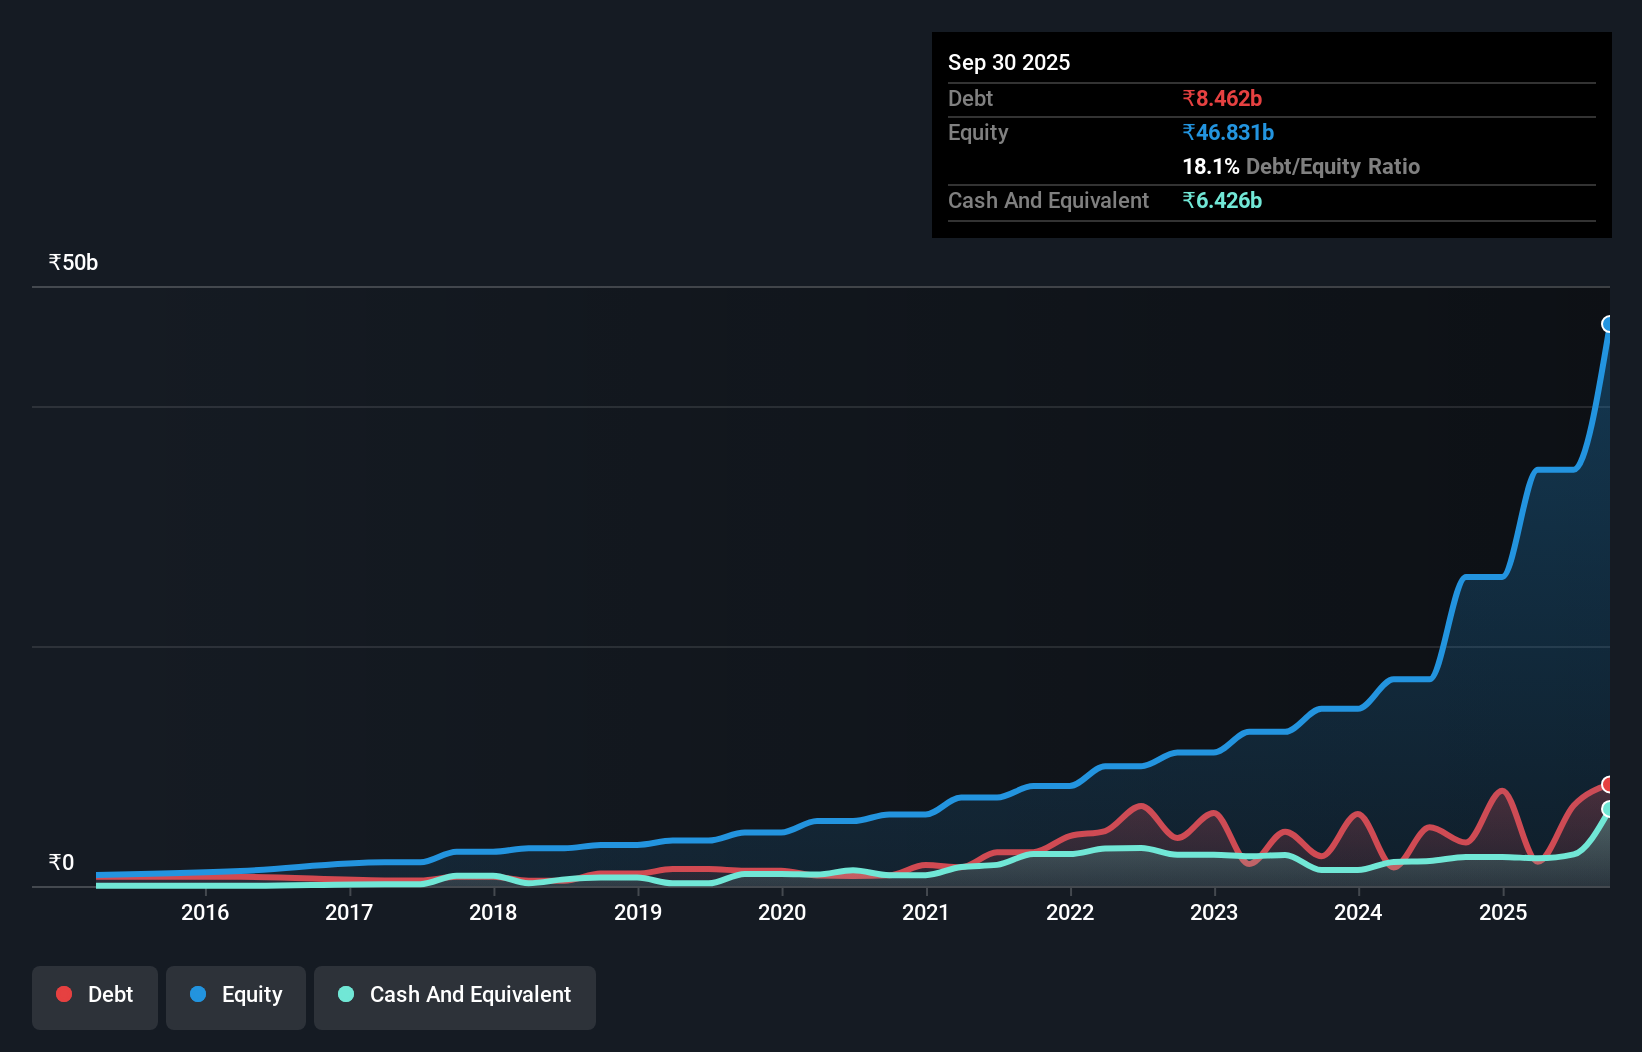The height and width of the screenshot is (1052, 1642).
Task: Toggle visibility of the Debt series
Action: 95,997
